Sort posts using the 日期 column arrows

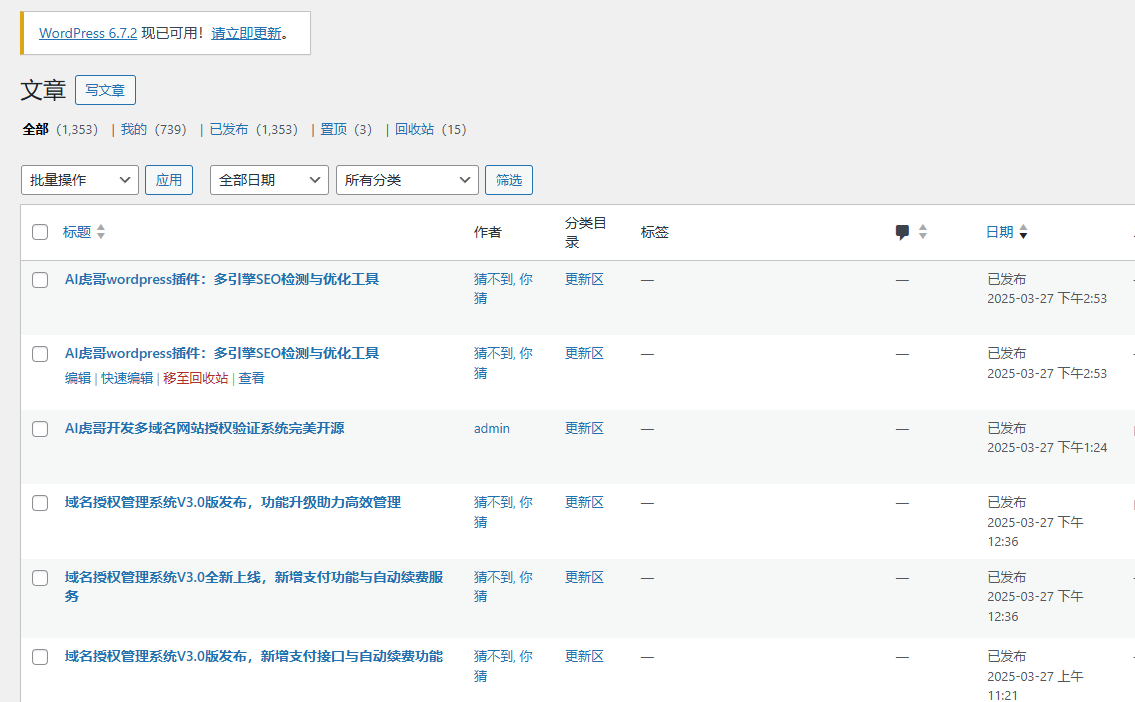pos(1024,231)
